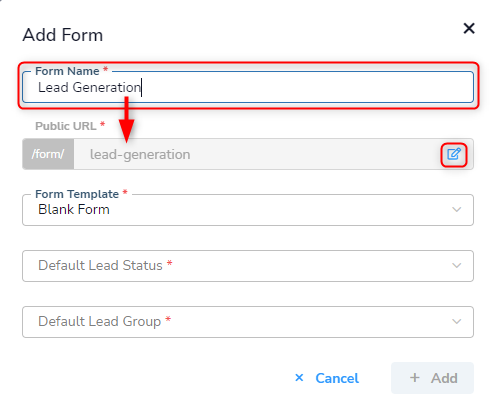The image size is (494, 402).
Task: Click the Add Form dialog title
Action: 63,35
